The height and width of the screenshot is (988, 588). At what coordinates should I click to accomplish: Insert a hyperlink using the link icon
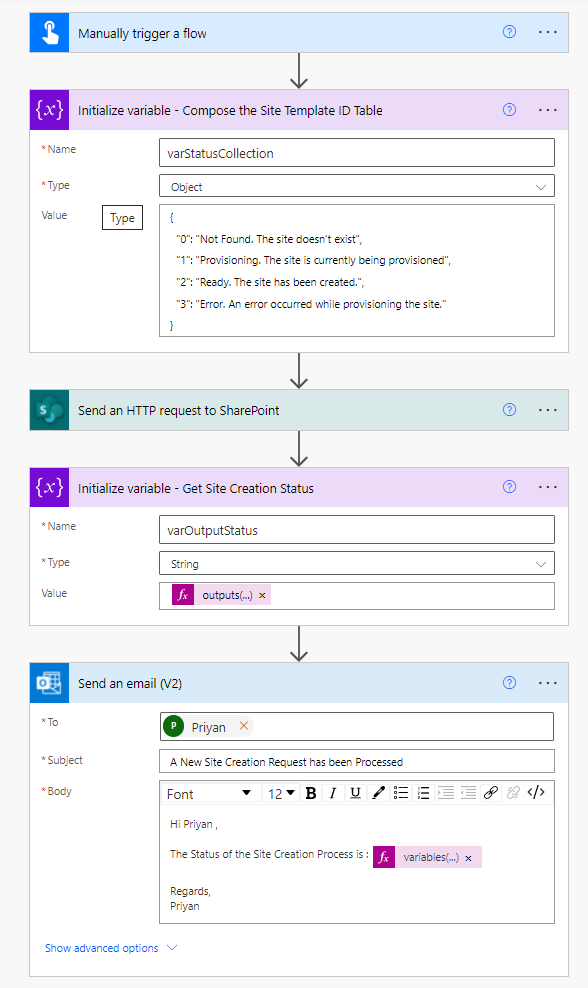(491, 793)
